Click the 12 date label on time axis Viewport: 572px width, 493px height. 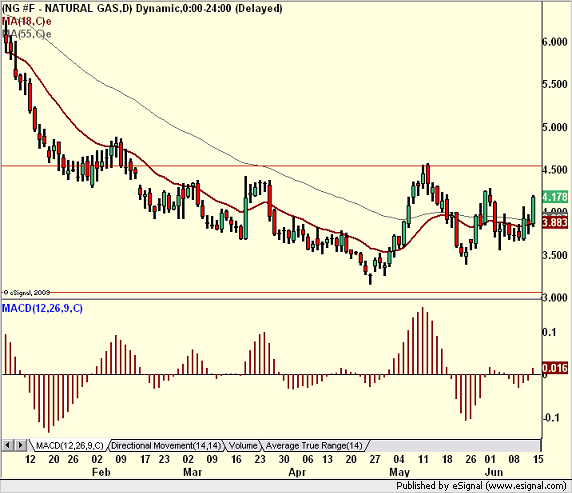tap(30, 459)
